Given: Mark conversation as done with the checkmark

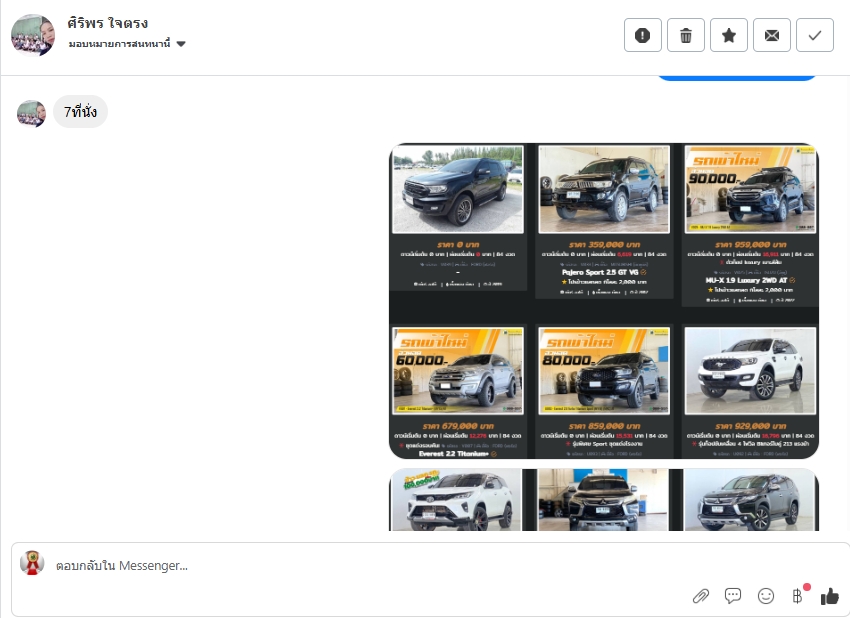Looking at the screenshot, I should (815, 35).
